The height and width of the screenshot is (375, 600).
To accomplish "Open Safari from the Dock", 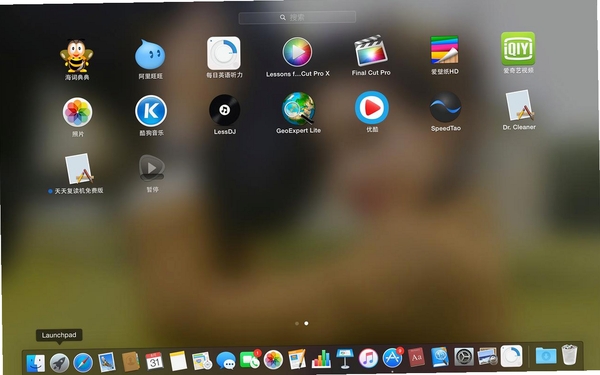I will pyautogui.click(x=83, y=362).
